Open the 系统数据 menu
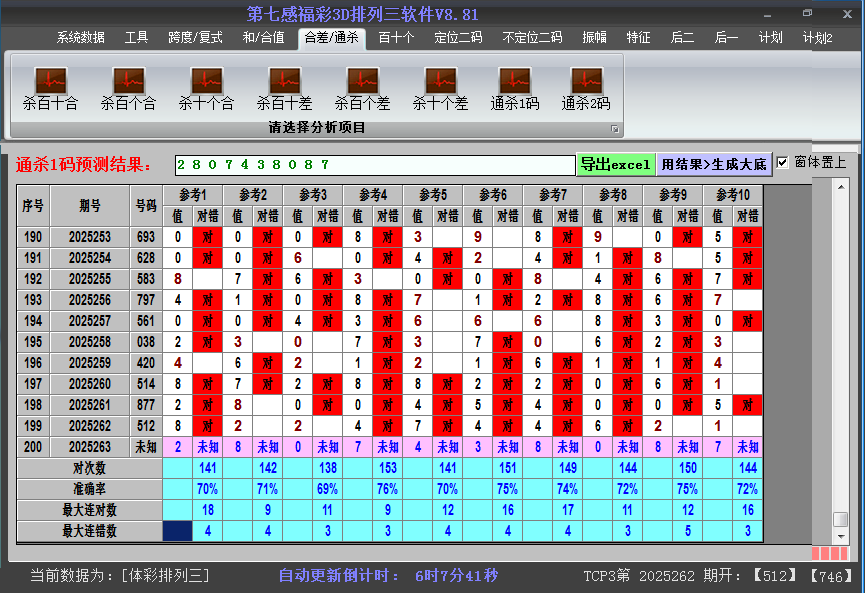The height and width of the screenshot is (593, 865). coord(80,38)
